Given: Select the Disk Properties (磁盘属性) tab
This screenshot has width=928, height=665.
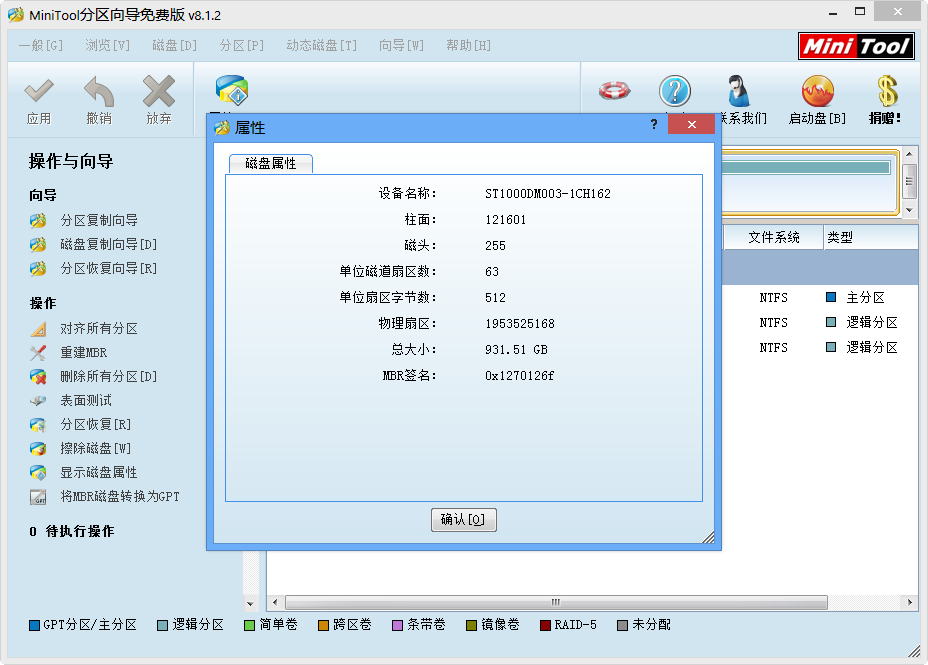Looking at the screenshot, I should coord(270,164).
